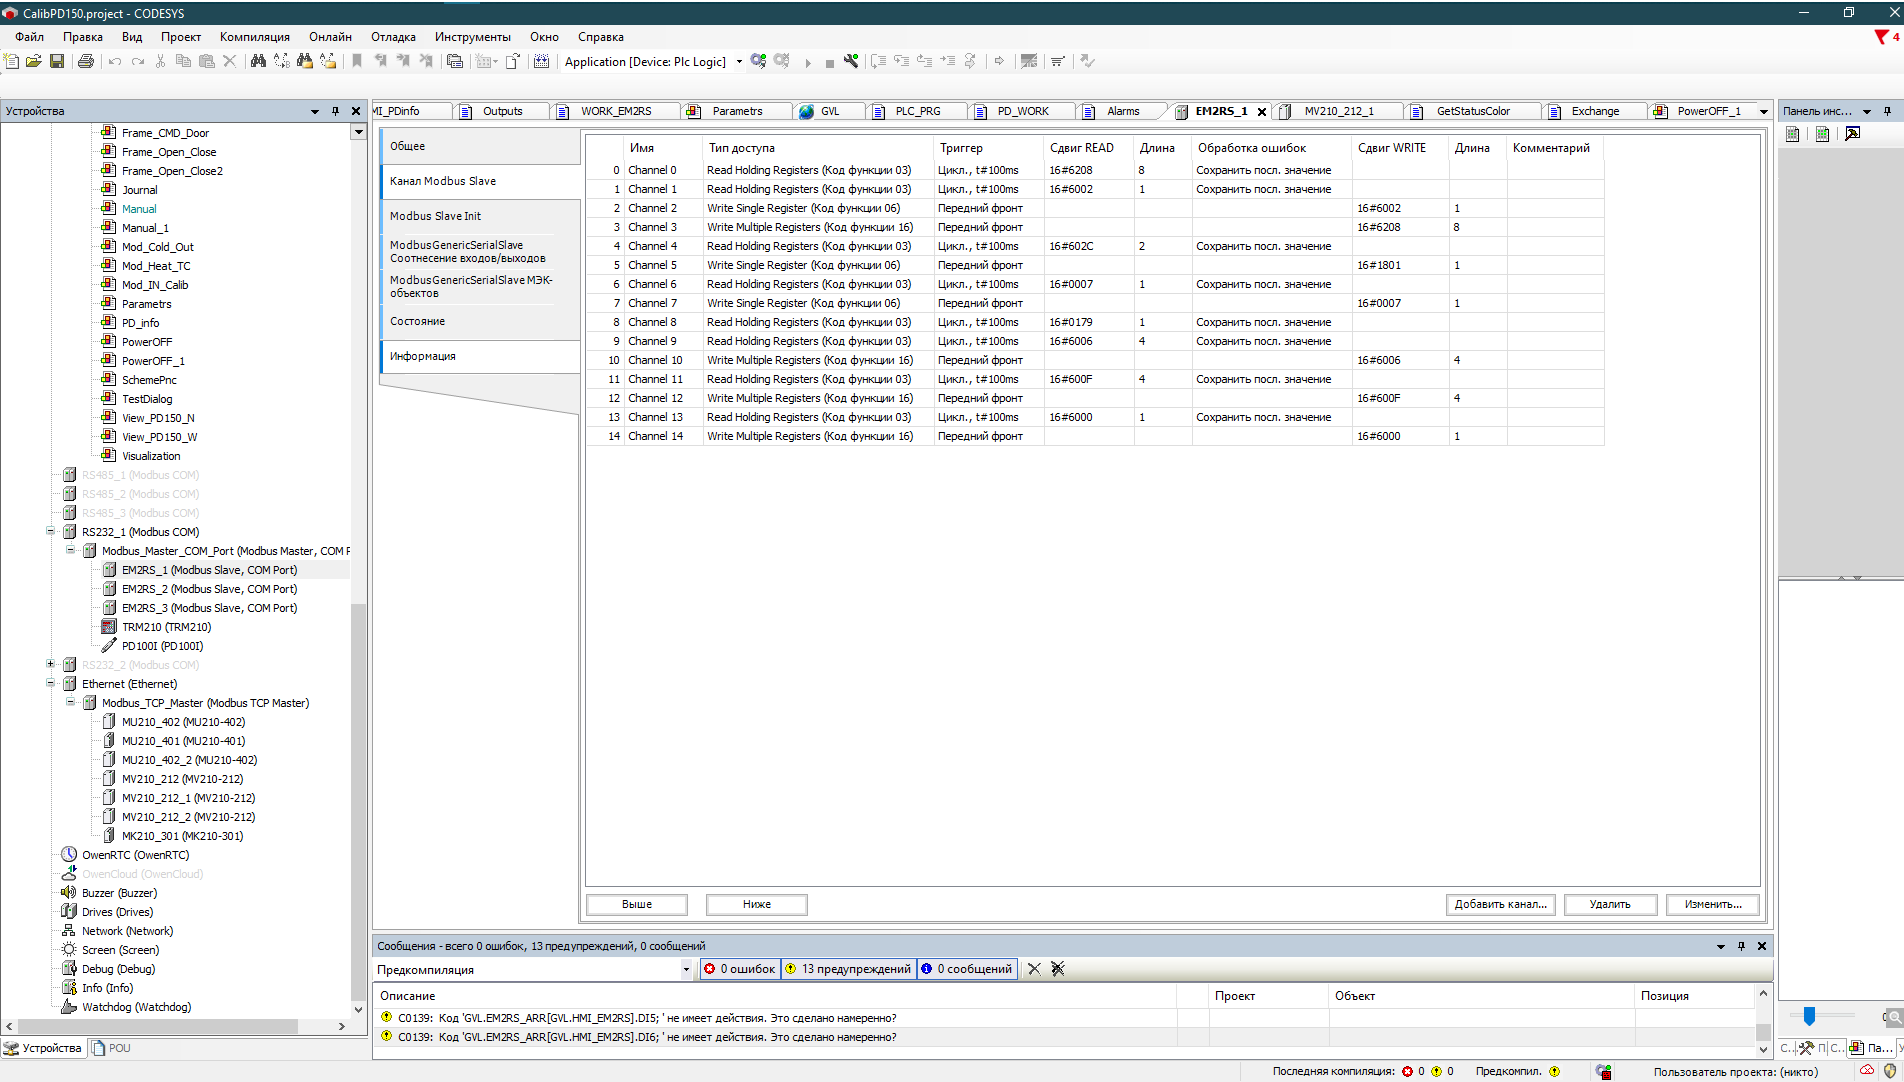Screen dimensions: 1904x1082
Task: Click the Изменить... button
Action: point(1713,904)
